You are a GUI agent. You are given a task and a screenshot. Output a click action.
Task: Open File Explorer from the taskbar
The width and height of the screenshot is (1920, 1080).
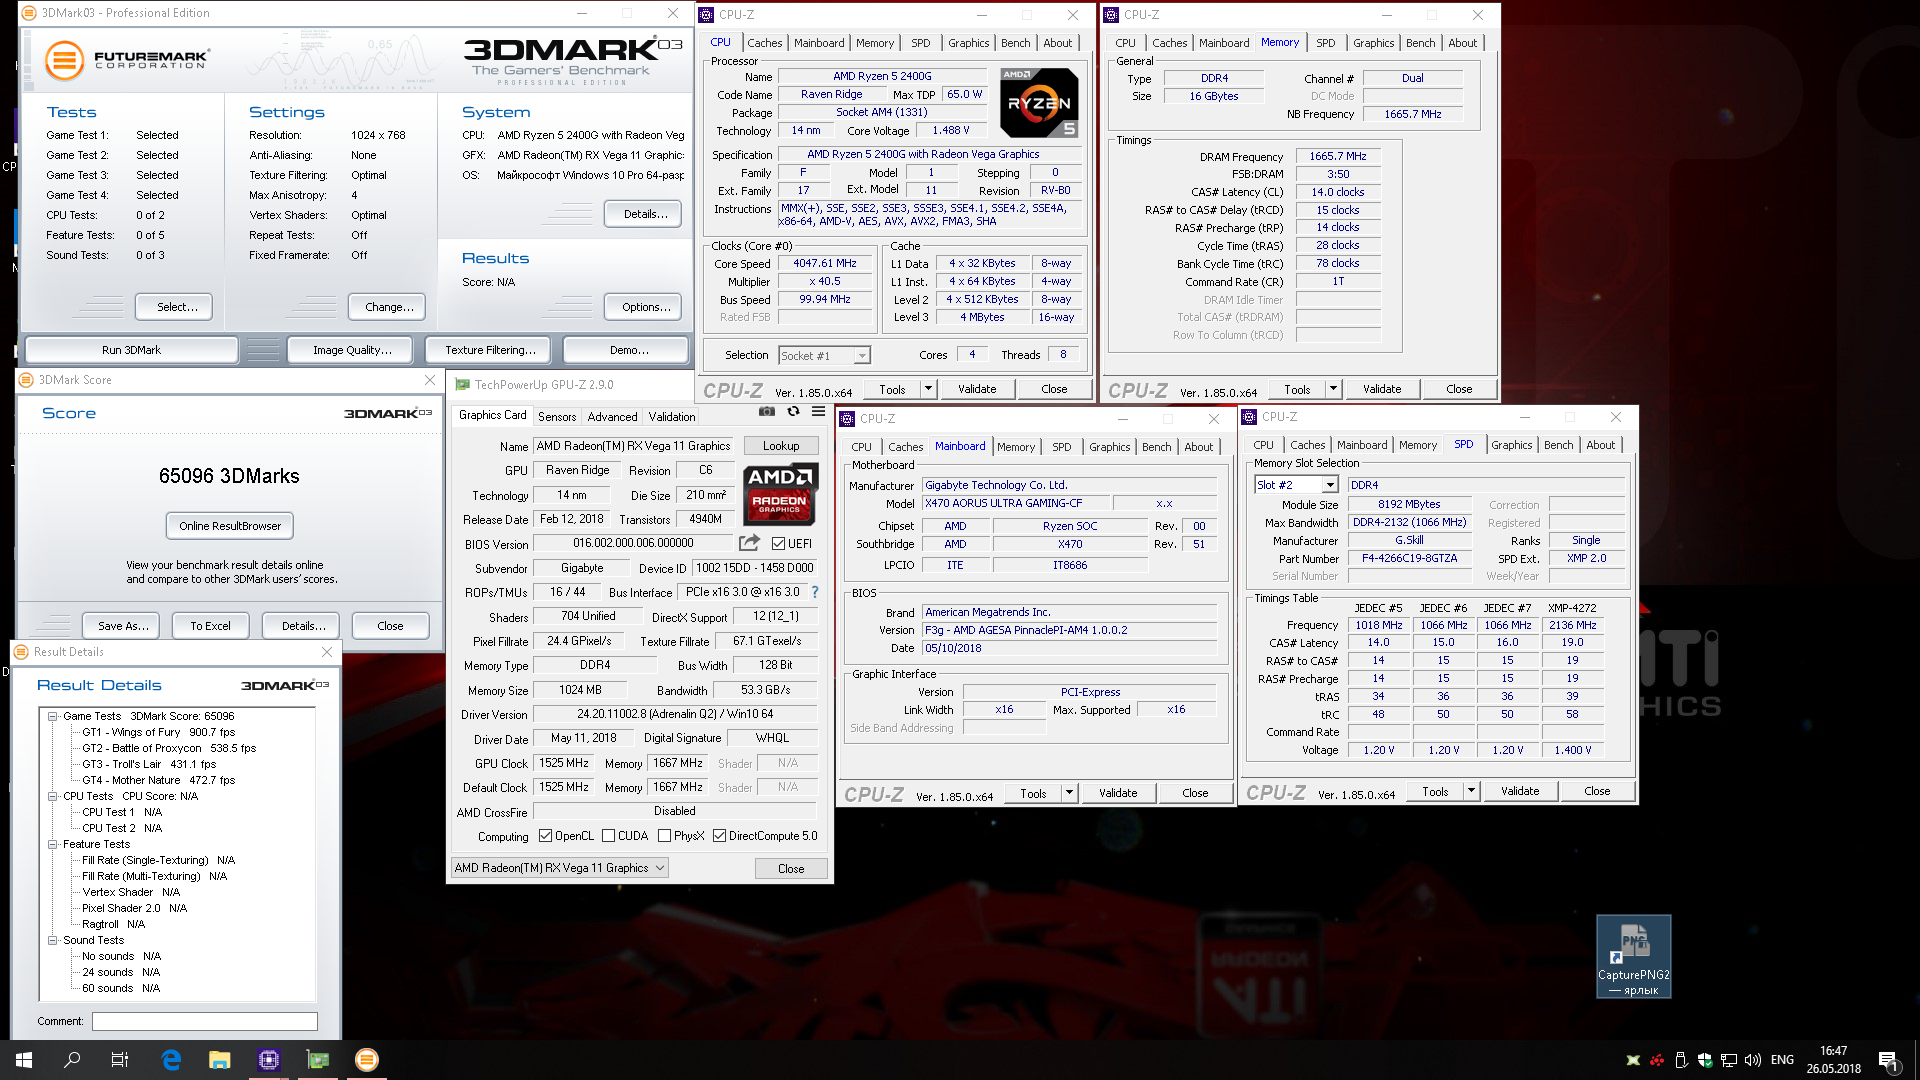220,1060
